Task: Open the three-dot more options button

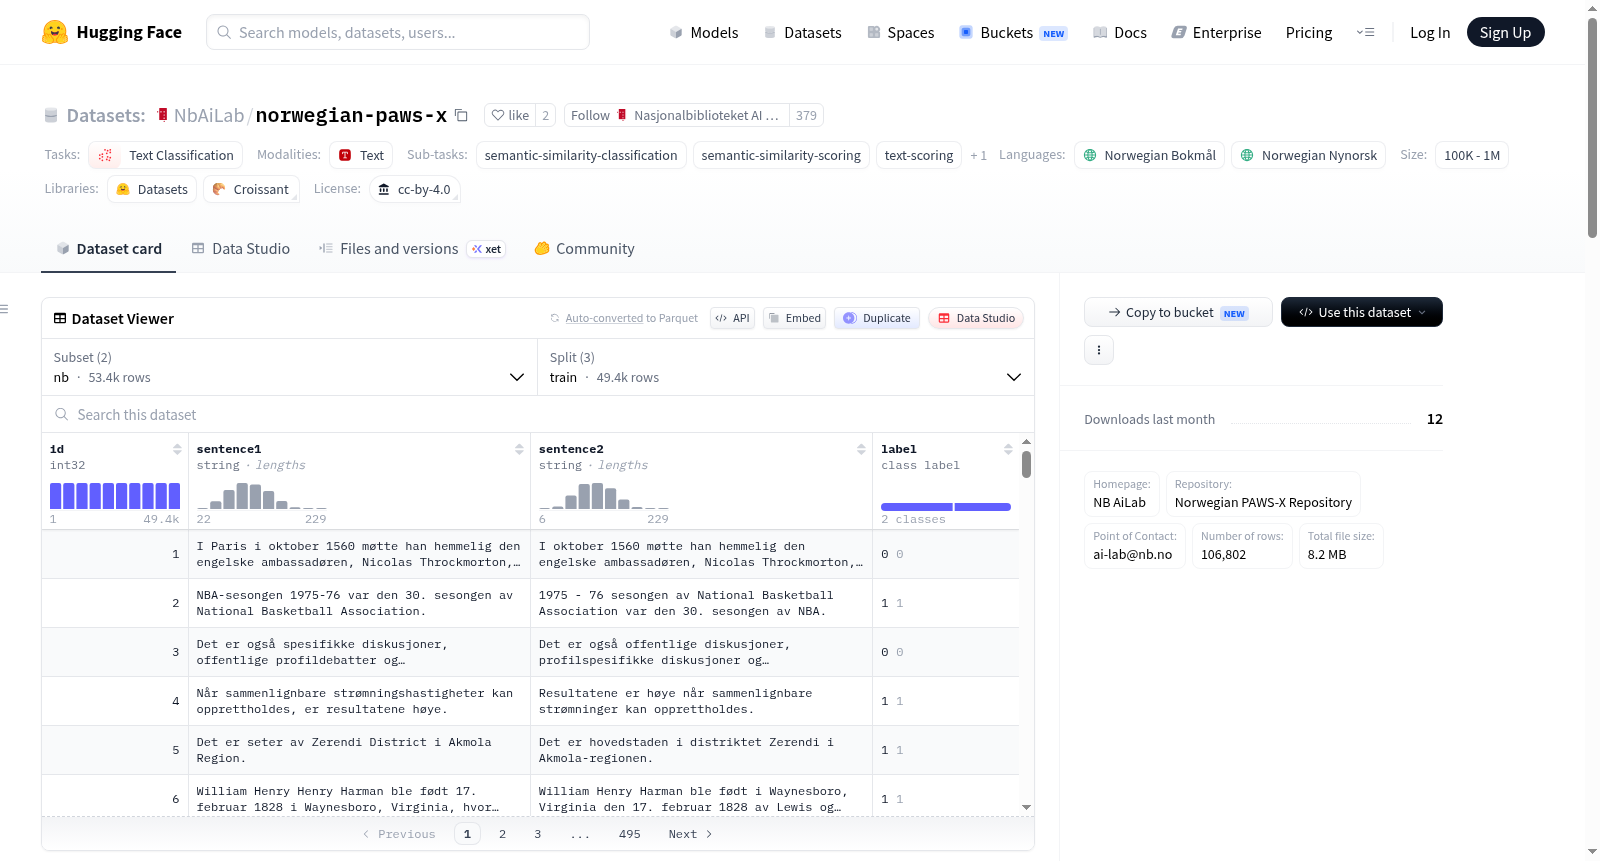Action: click(x=1099, y=350)
